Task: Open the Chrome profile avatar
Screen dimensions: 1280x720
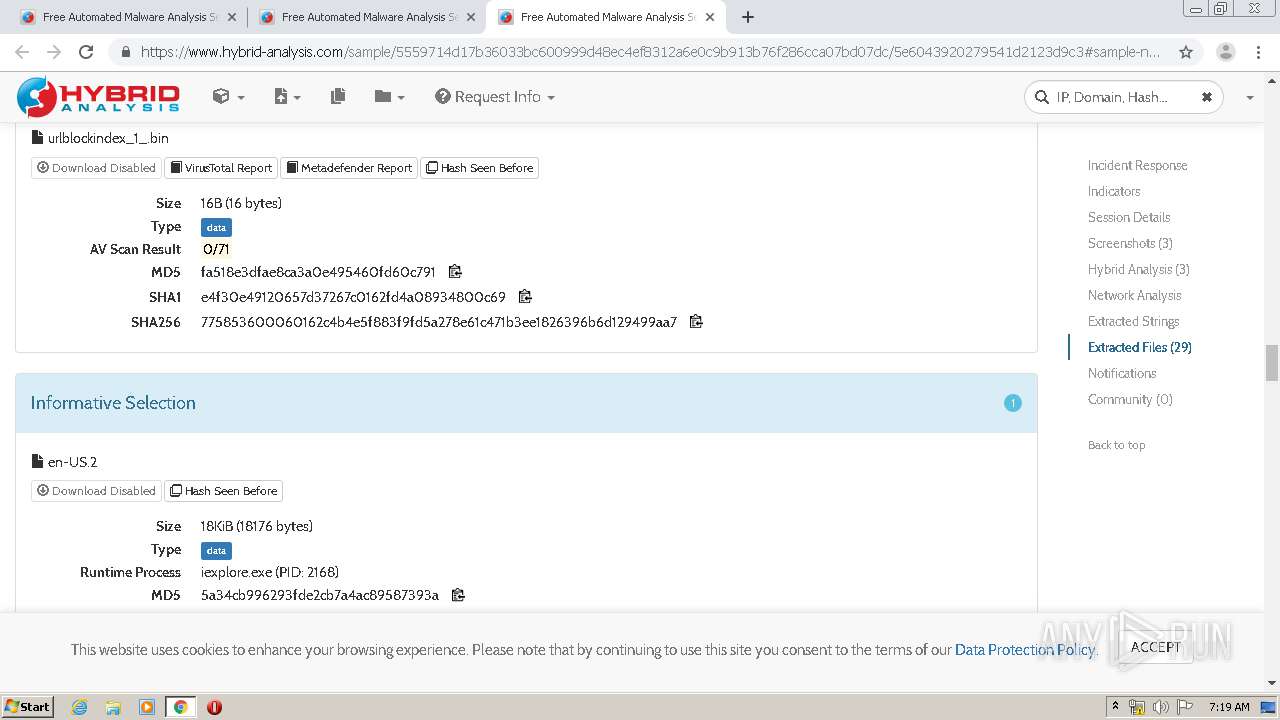Action: coord(1225,52)
